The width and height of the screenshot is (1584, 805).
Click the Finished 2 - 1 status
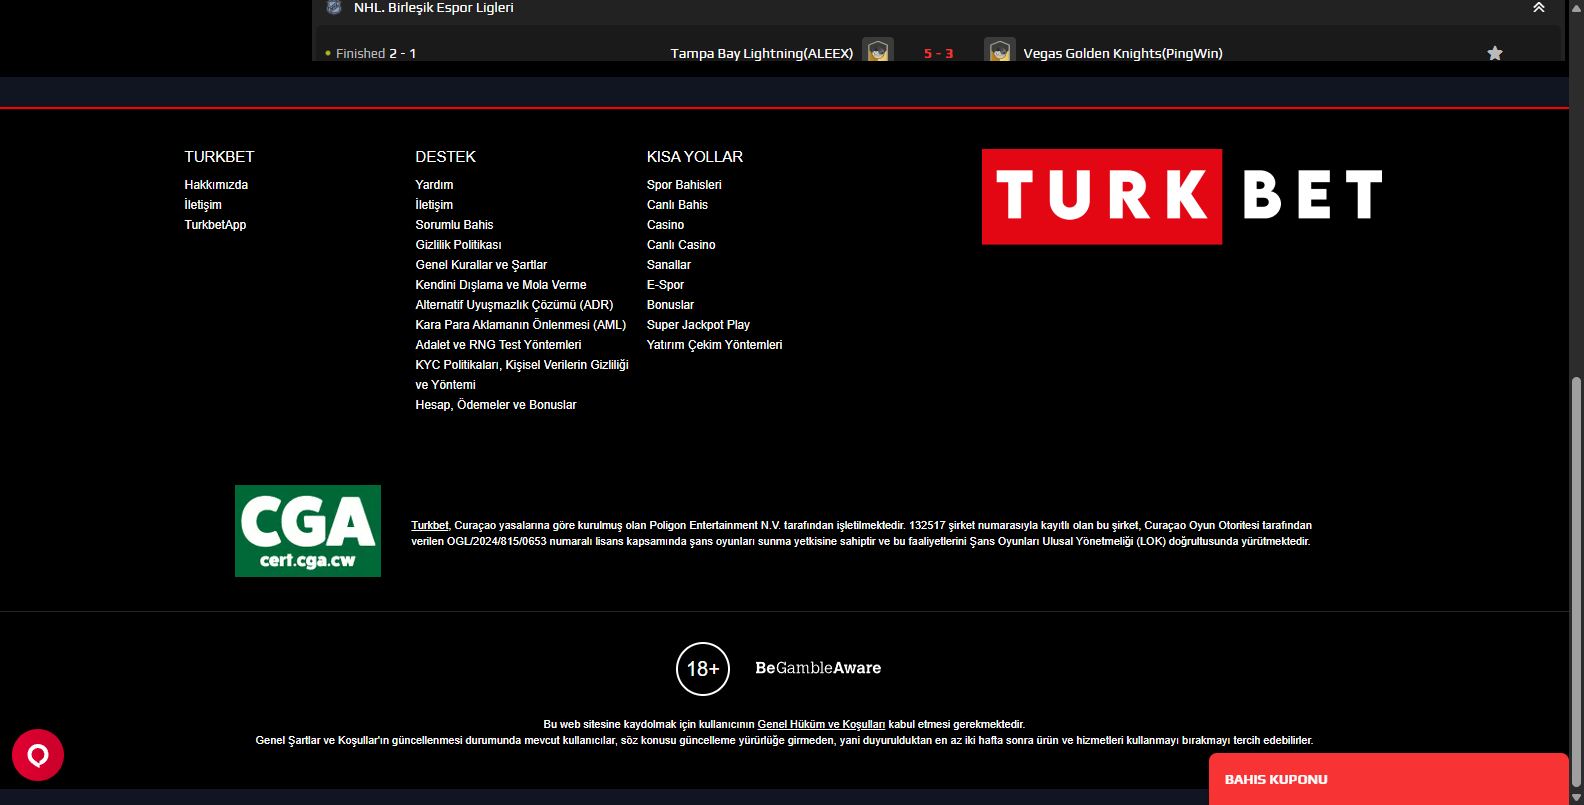(x=376, y=53)
